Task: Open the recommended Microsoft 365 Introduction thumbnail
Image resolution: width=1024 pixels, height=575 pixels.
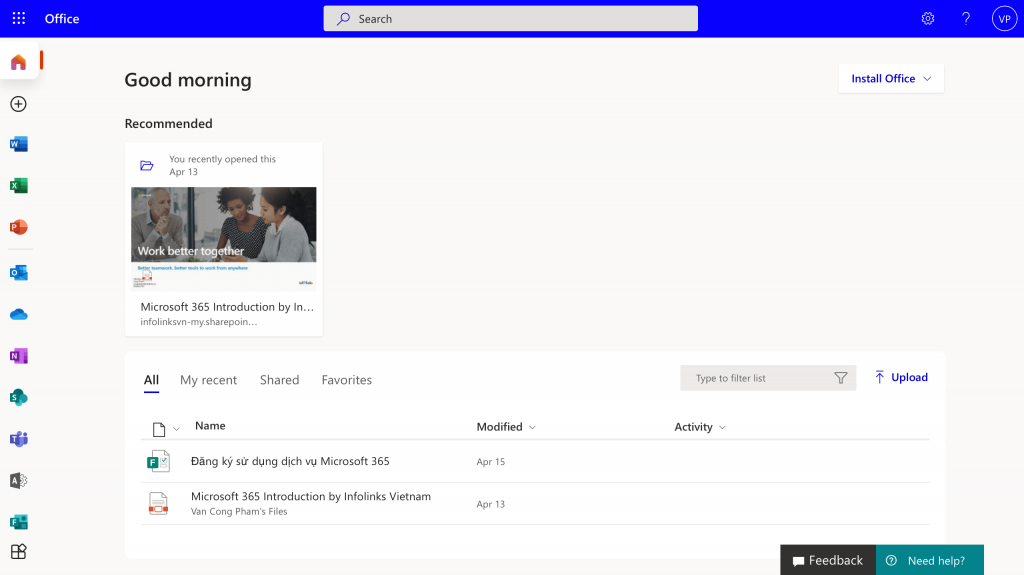Action: [224, 238]
